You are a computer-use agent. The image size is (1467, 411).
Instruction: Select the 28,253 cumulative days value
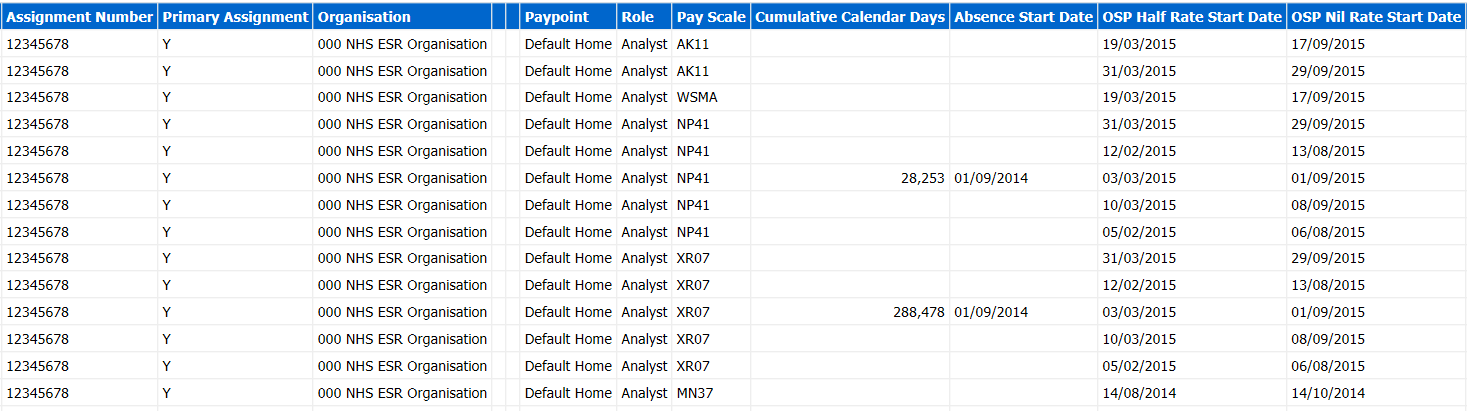(922, 178)
